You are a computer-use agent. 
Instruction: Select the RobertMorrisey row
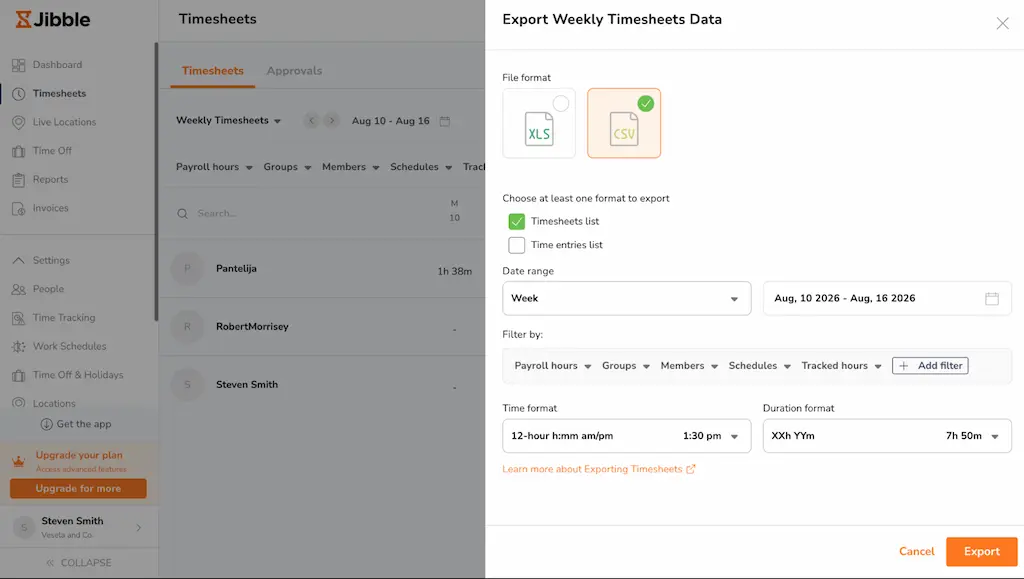(323, 326)
